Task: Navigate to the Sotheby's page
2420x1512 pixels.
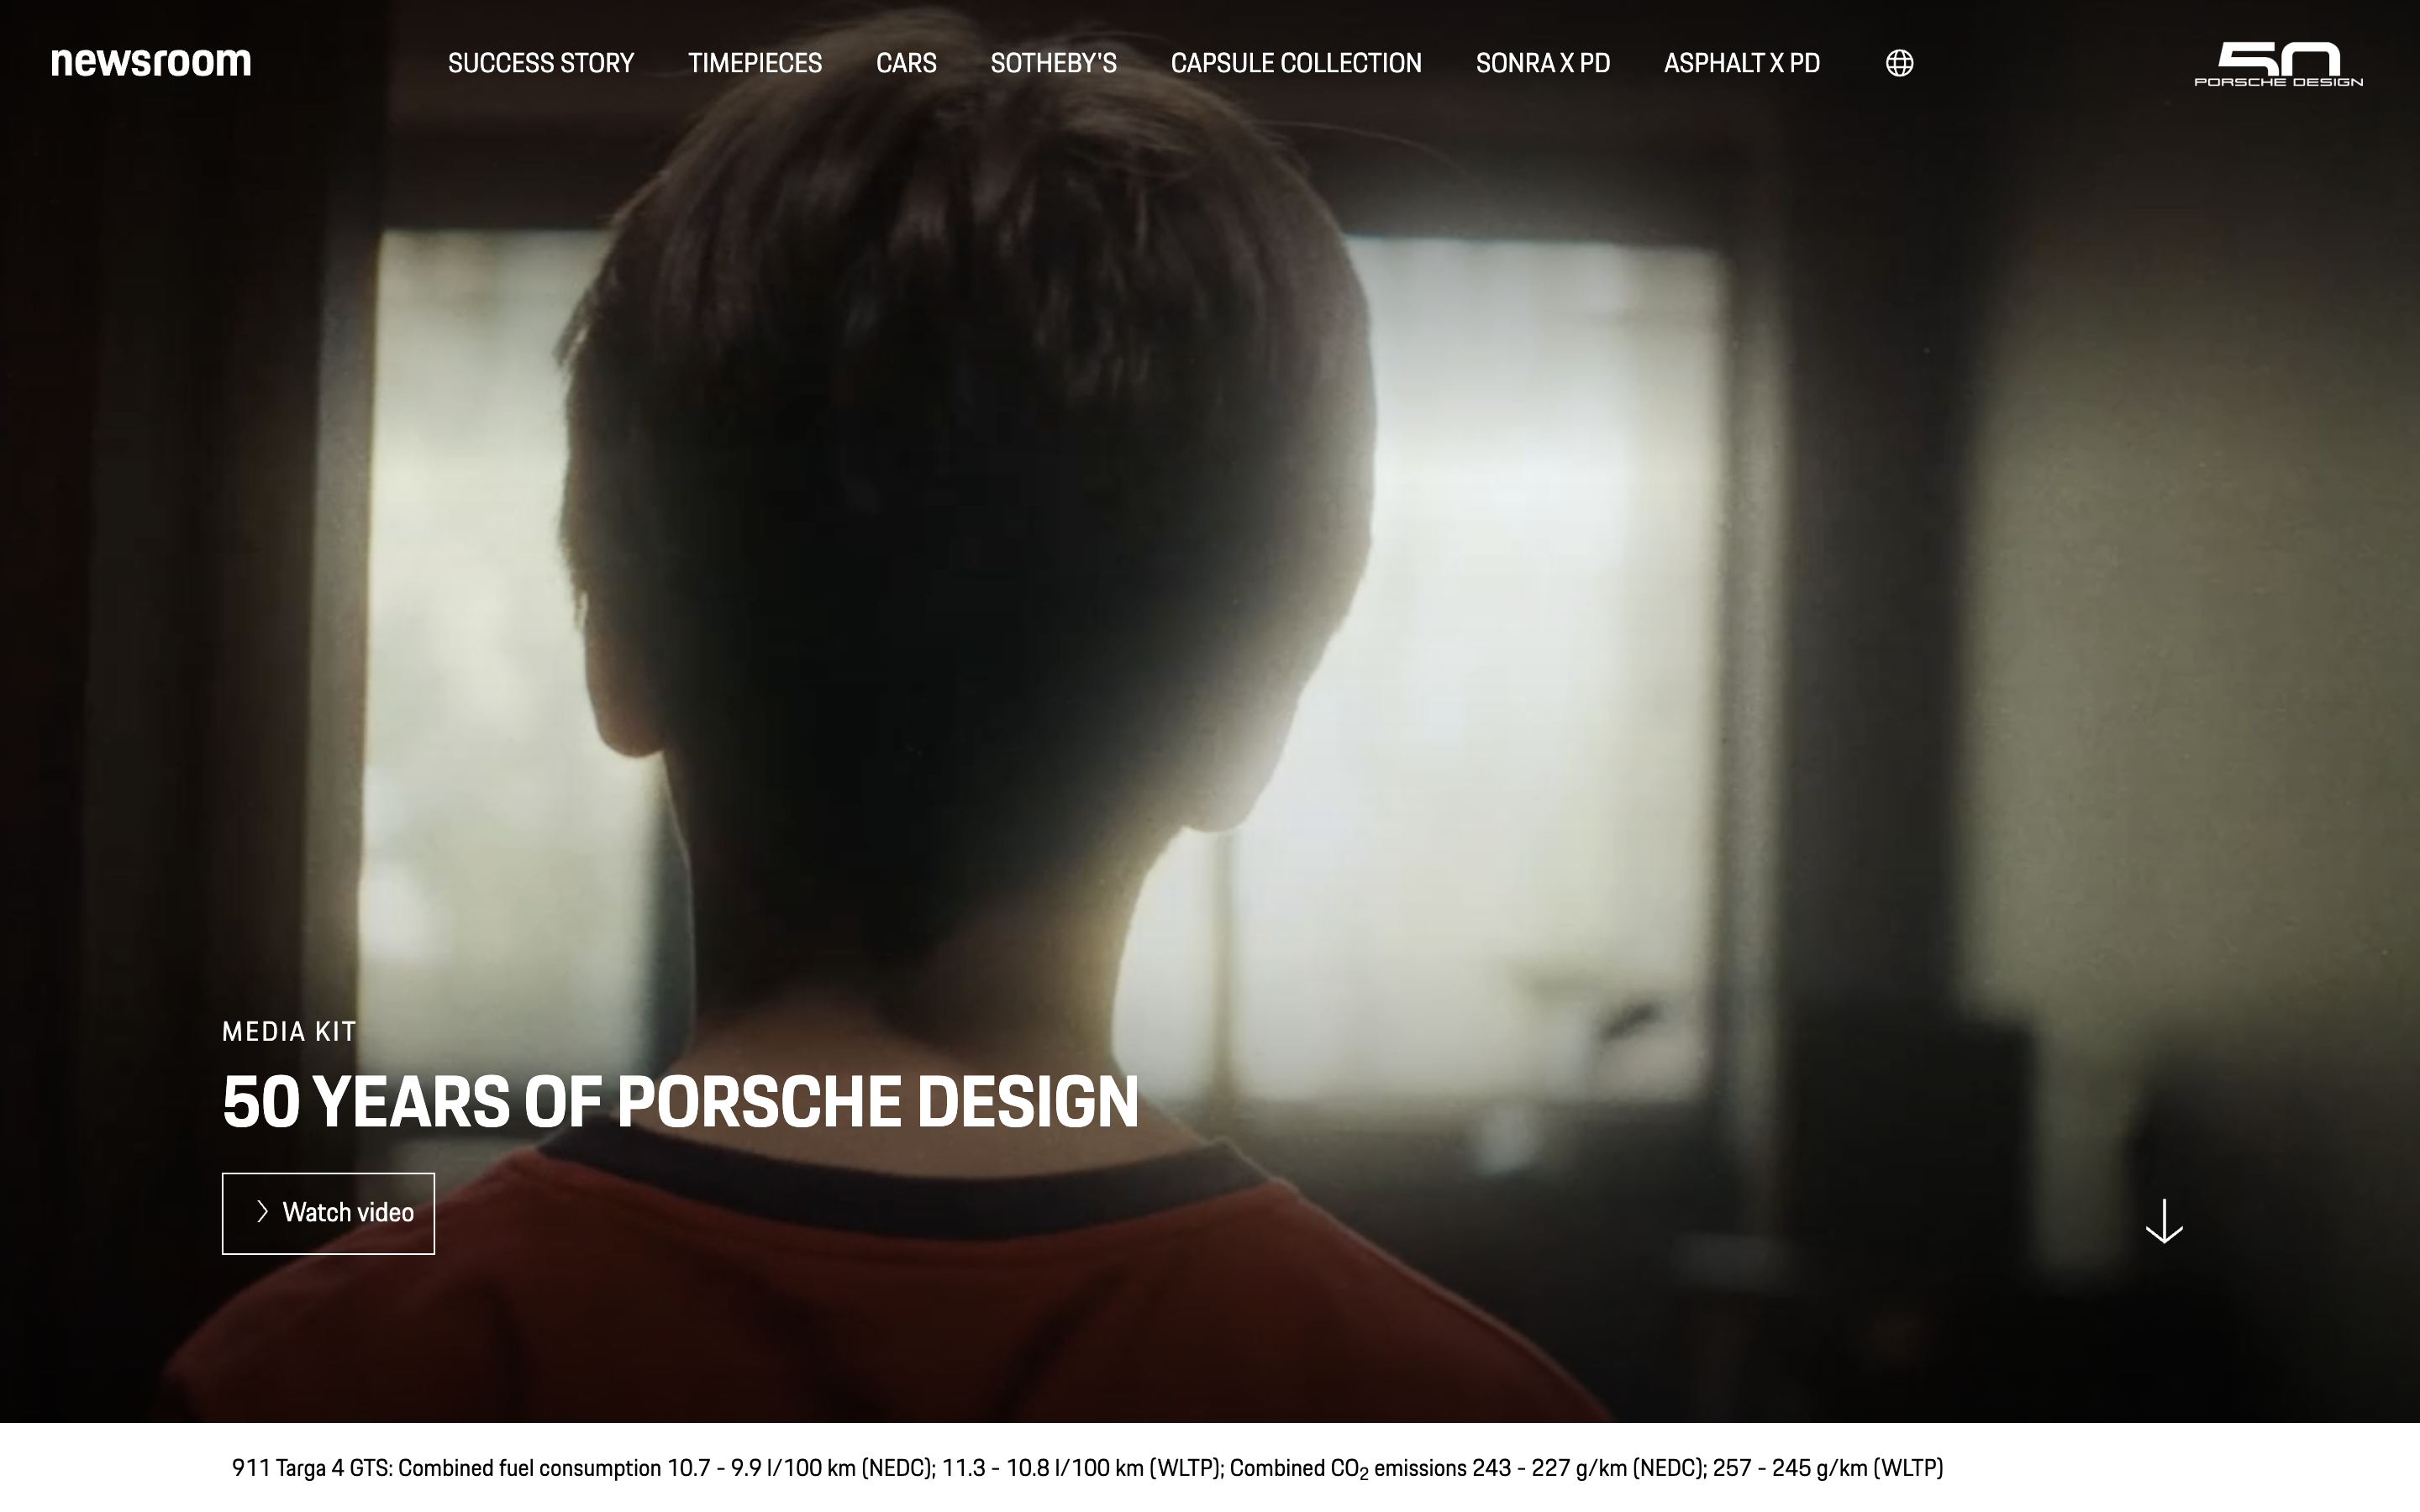Action: coord(1053,63)
